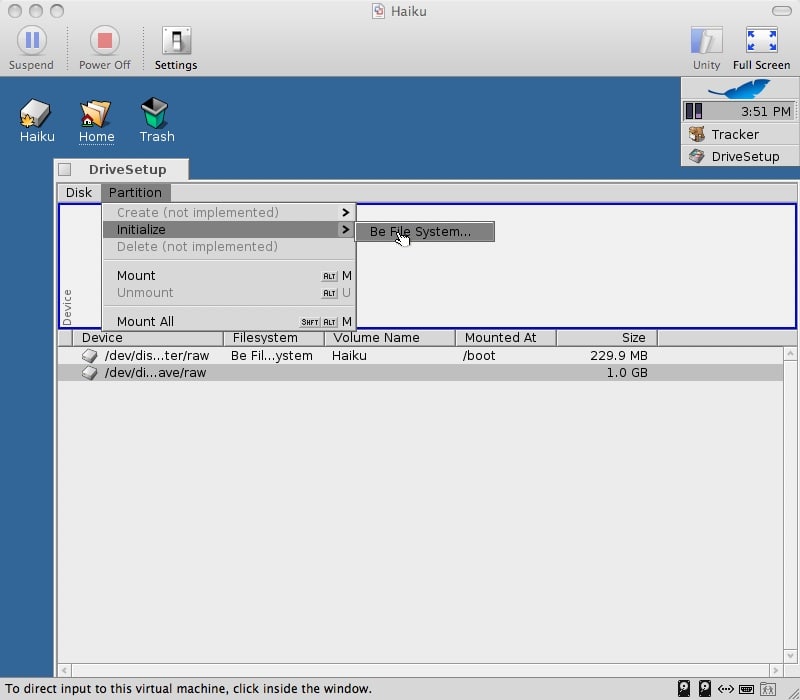
Task: Enter Full Screen mode
Action: point(761,47)
